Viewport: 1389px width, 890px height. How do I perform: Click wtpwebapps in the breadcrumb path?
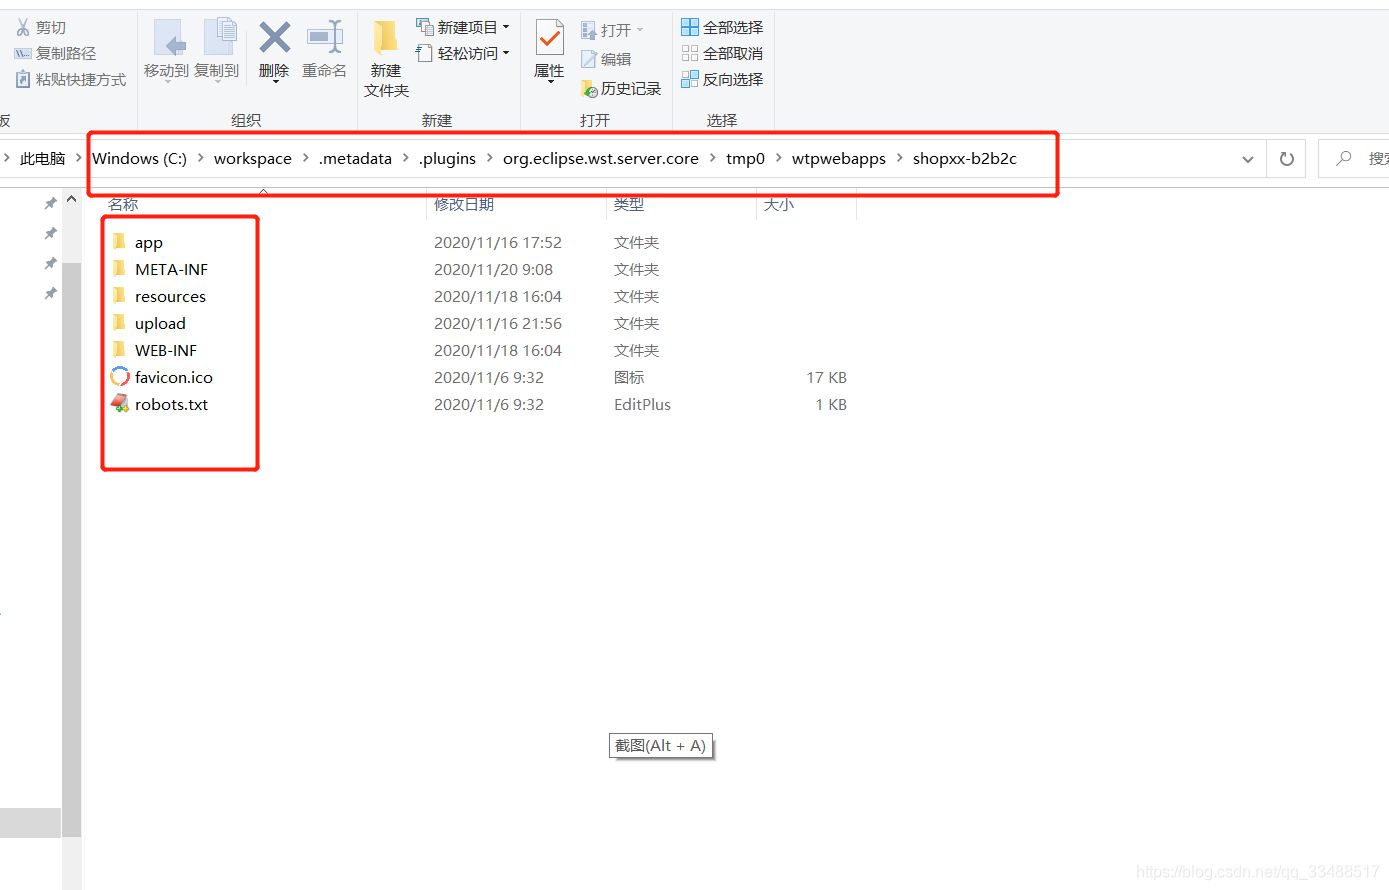(x=839, y=158)
